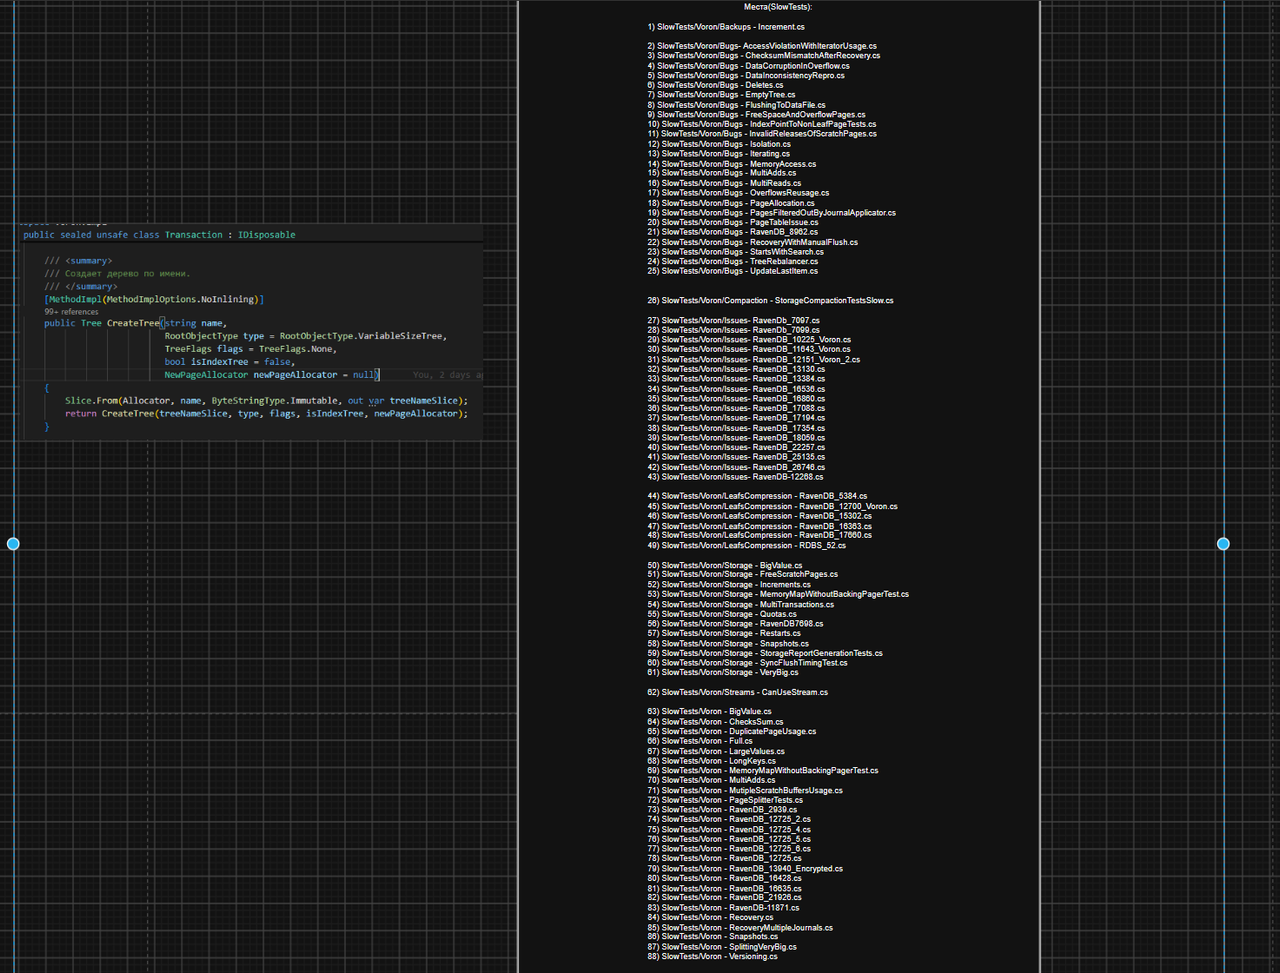The width and height of the screenshot is (1280, 973).
Task: Click the 'Storage - MultiTransactions.cs' line
Action: 741,604
